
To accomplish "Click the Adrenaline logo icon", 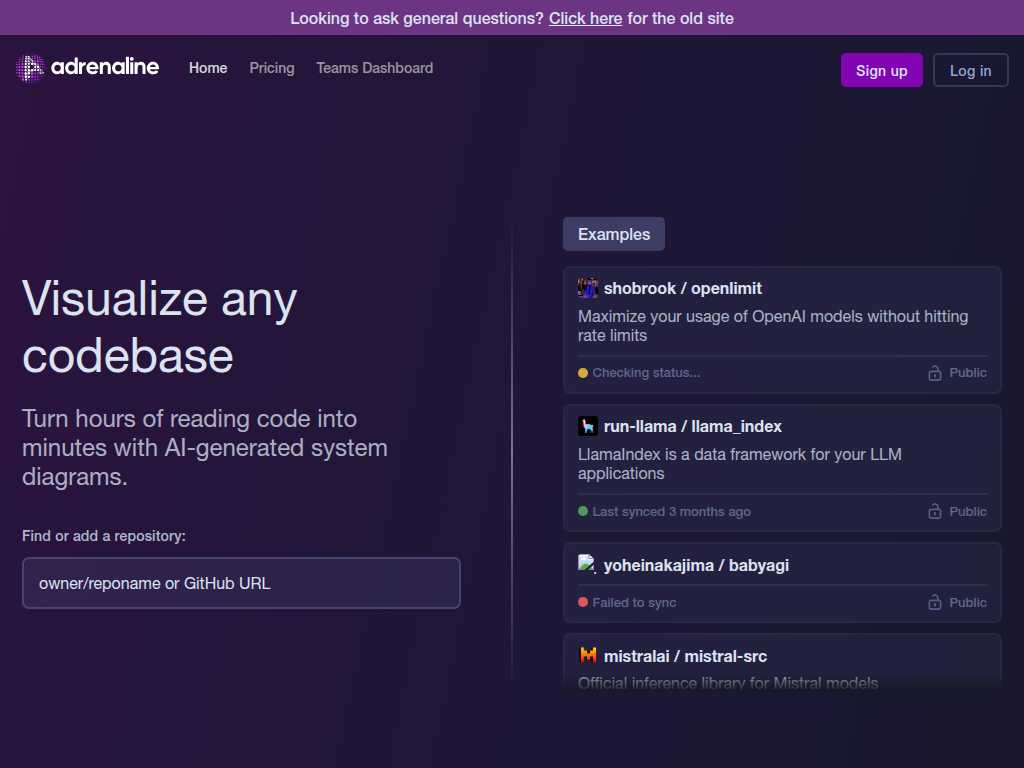I will [30, 68].
